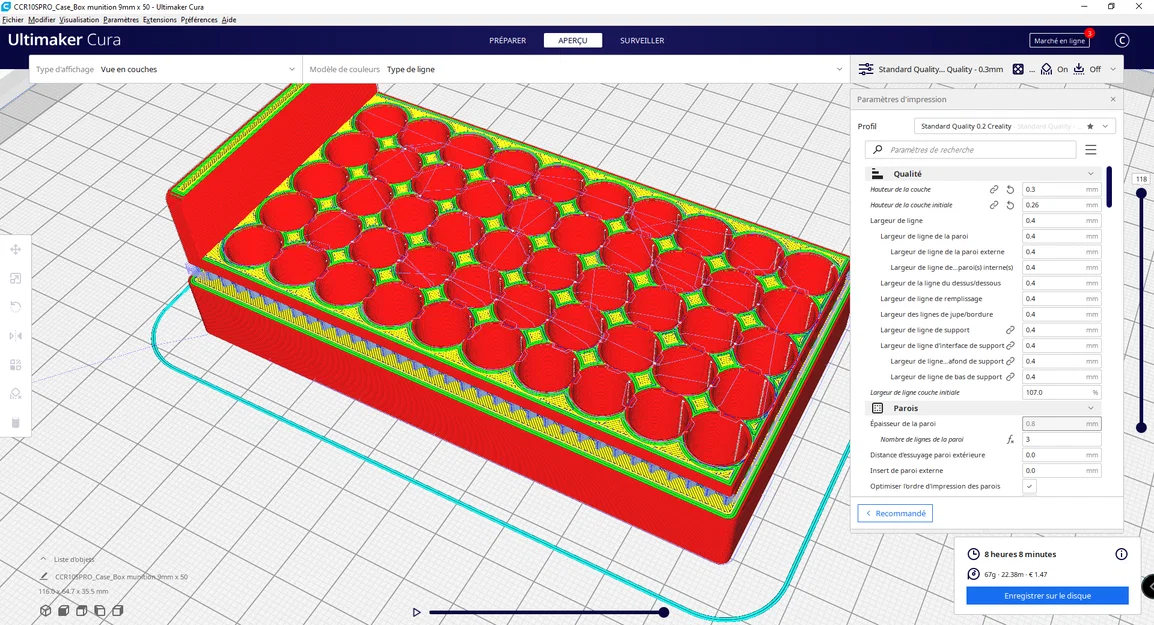This screenshot has height=625, width=1154.
Task: Open the Modifier menu
Action: click(x=42, y=20)
